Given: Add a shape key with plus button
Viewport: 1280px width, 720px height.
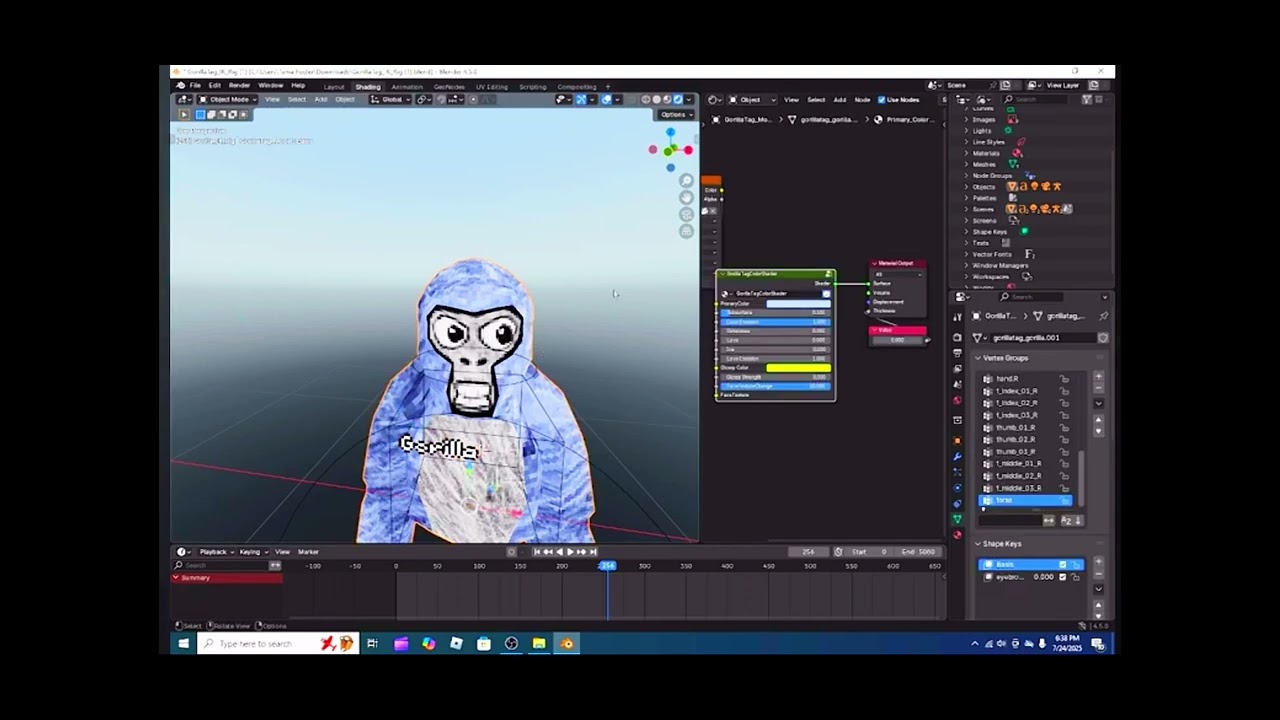Looking at the screenshot, I should click(1098, 563).
